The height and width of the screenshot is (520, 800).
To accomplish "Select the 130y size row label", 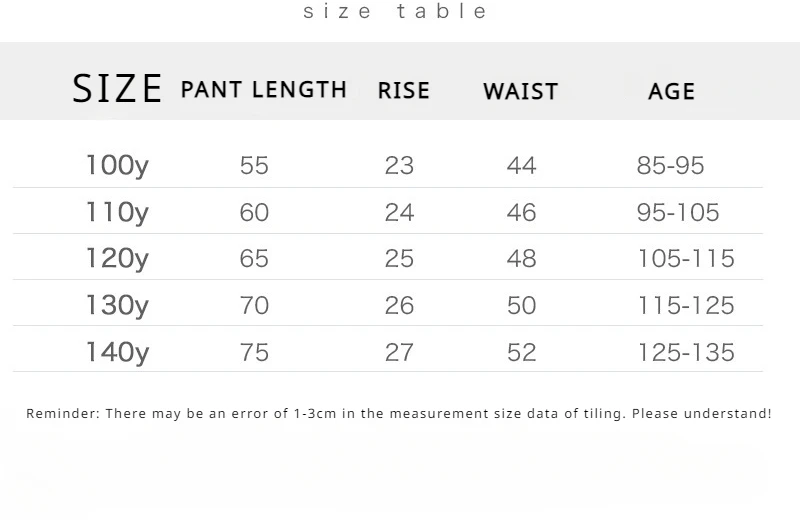I will 117,305.
